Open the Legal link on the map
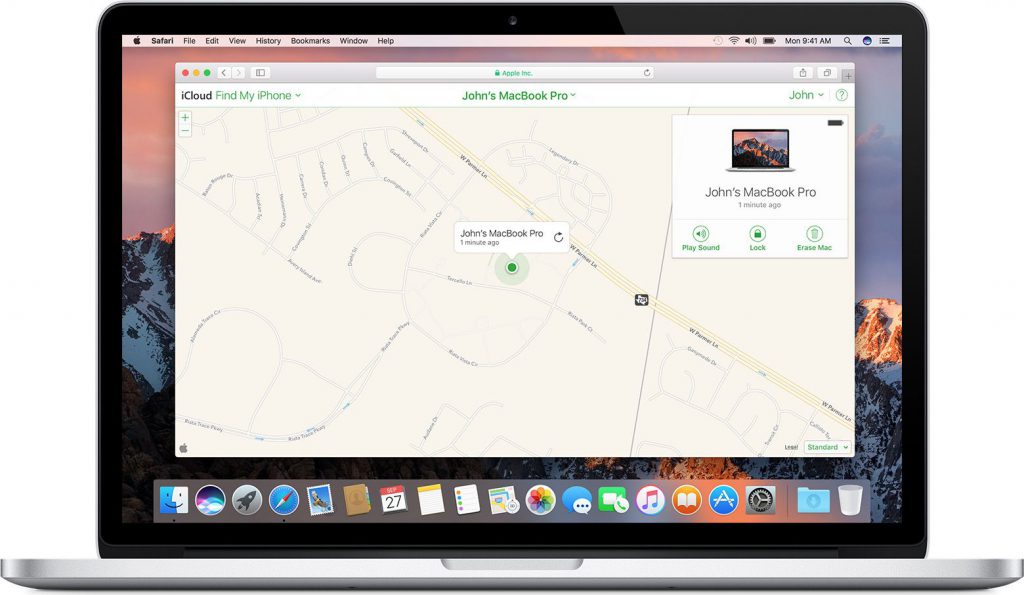This screenshot has height=595, width=1024. (790, 447)
